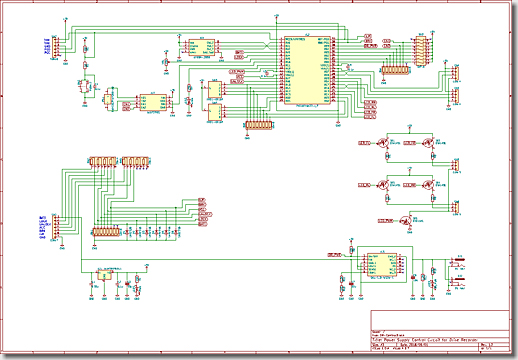
Task: Click the lone transistor below the four-transistor group
Action: point(407,221)
